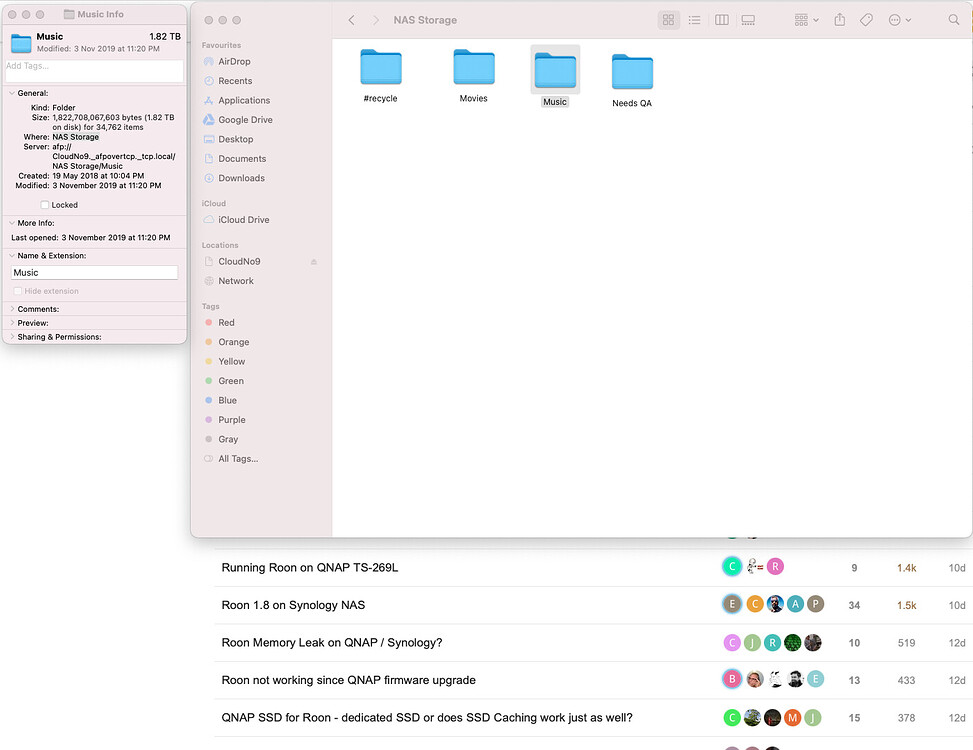Tick the Locked checkbox
The height and width of the screenshot is (750, 973).
click(x=45, y=205)
